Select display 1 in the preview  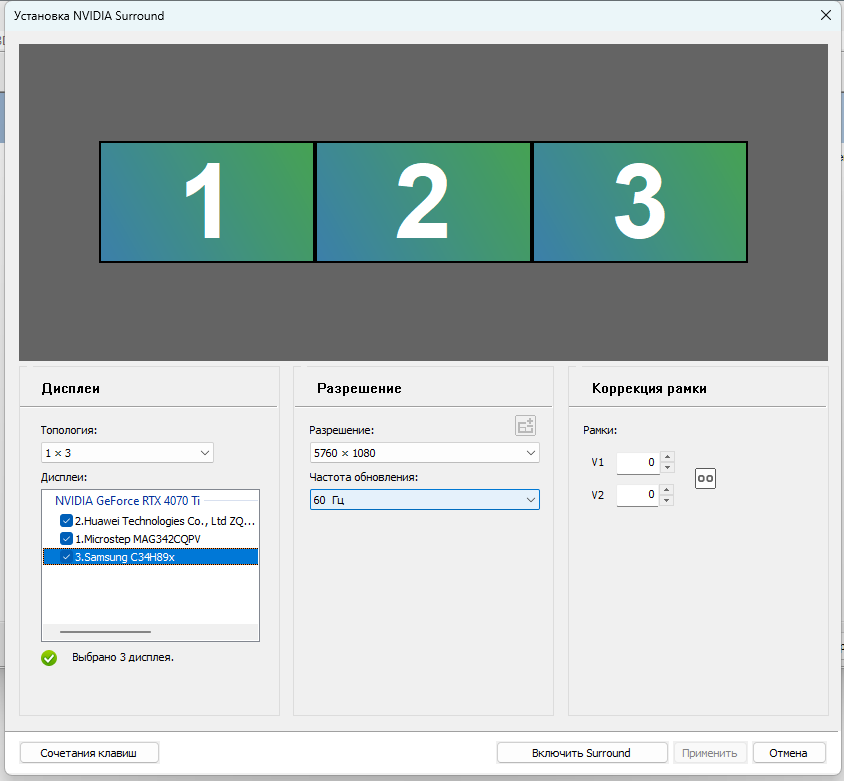coord(207,202)
